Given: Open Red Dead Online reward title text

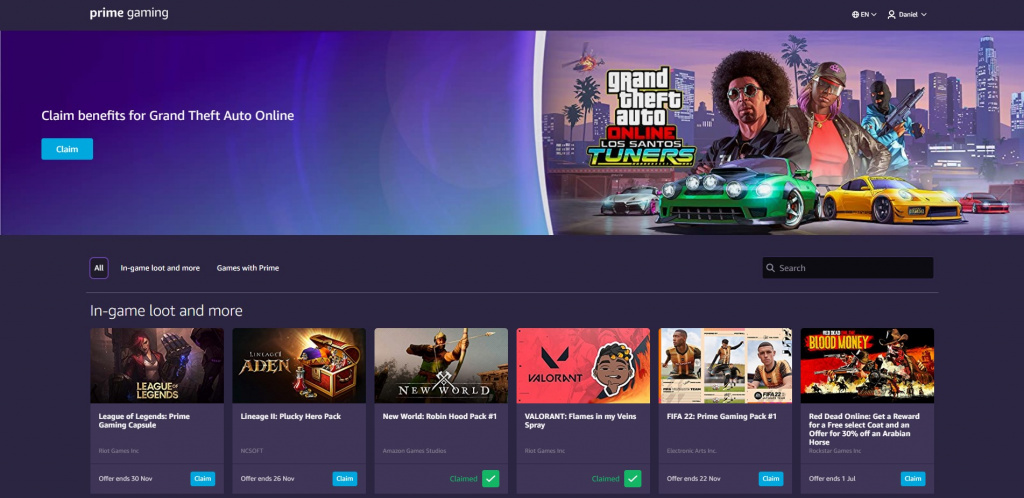Looking at the screenshot, I should (x=864, y=429).
